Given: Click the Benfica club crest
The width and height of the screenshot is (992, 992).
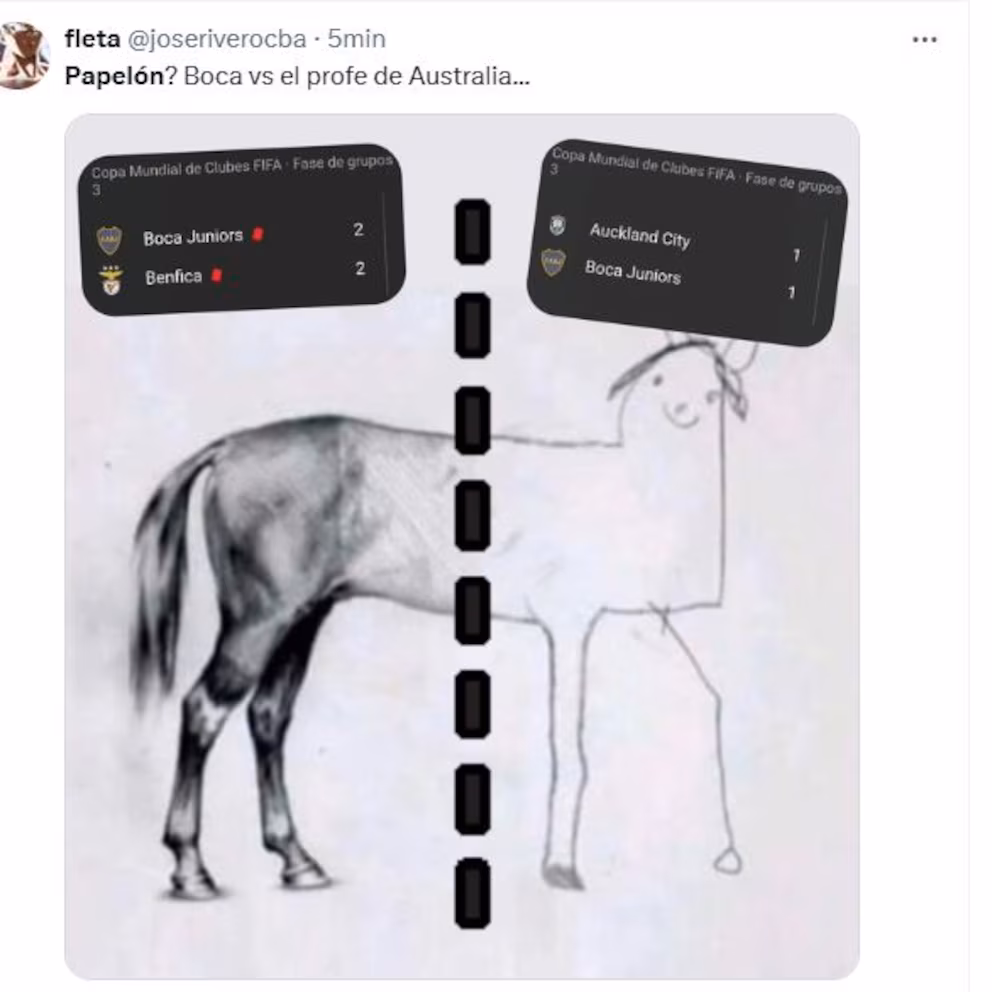Looking at the screenshot, I should (111, 280).
